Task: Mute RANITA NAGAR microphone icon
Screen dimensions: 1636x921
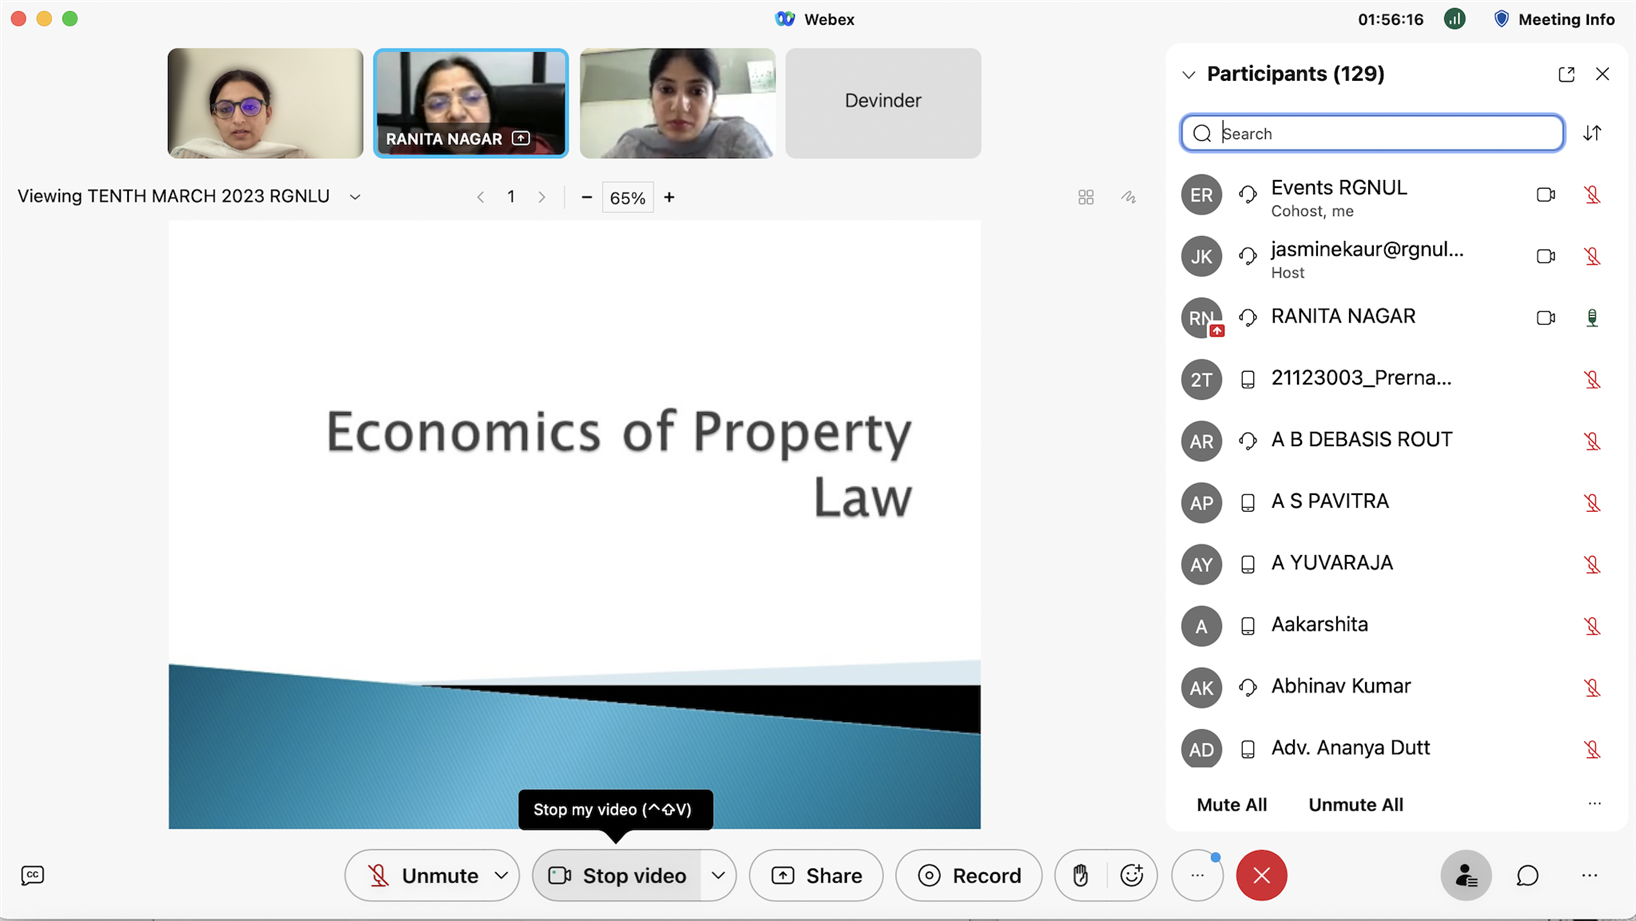Action: pos(1592,318)
